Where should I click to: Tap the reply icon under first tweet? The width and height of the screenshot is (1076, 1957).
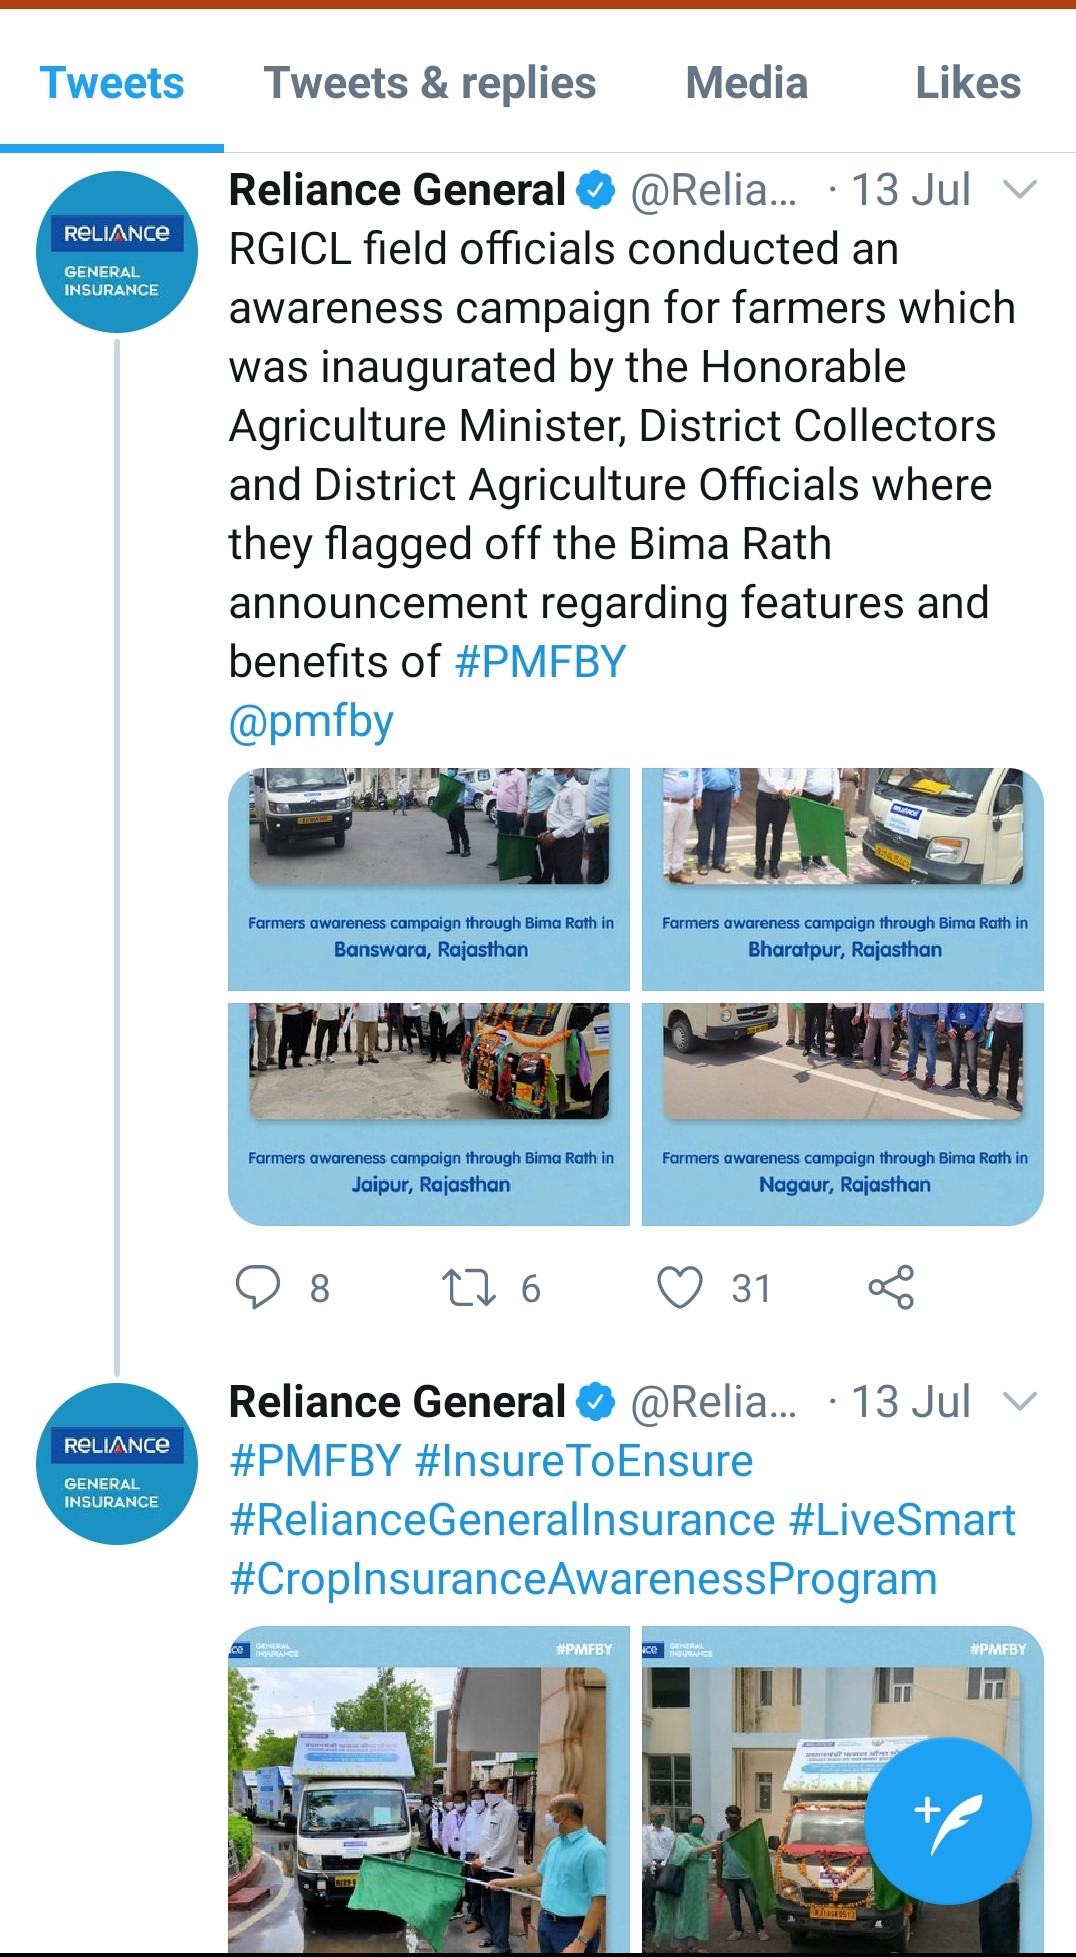pyautogui.click(x=258, y=1287)
